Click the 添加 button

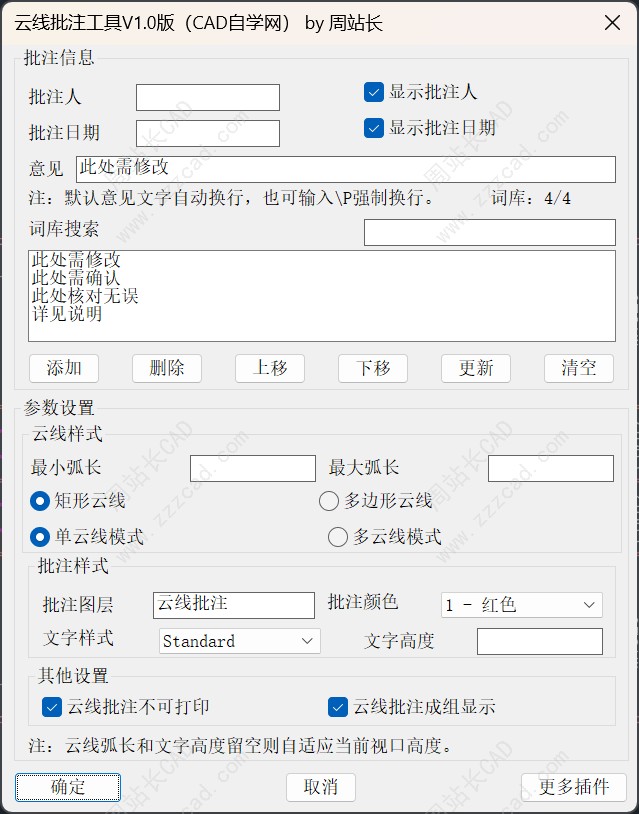click(x=64, y=368)
